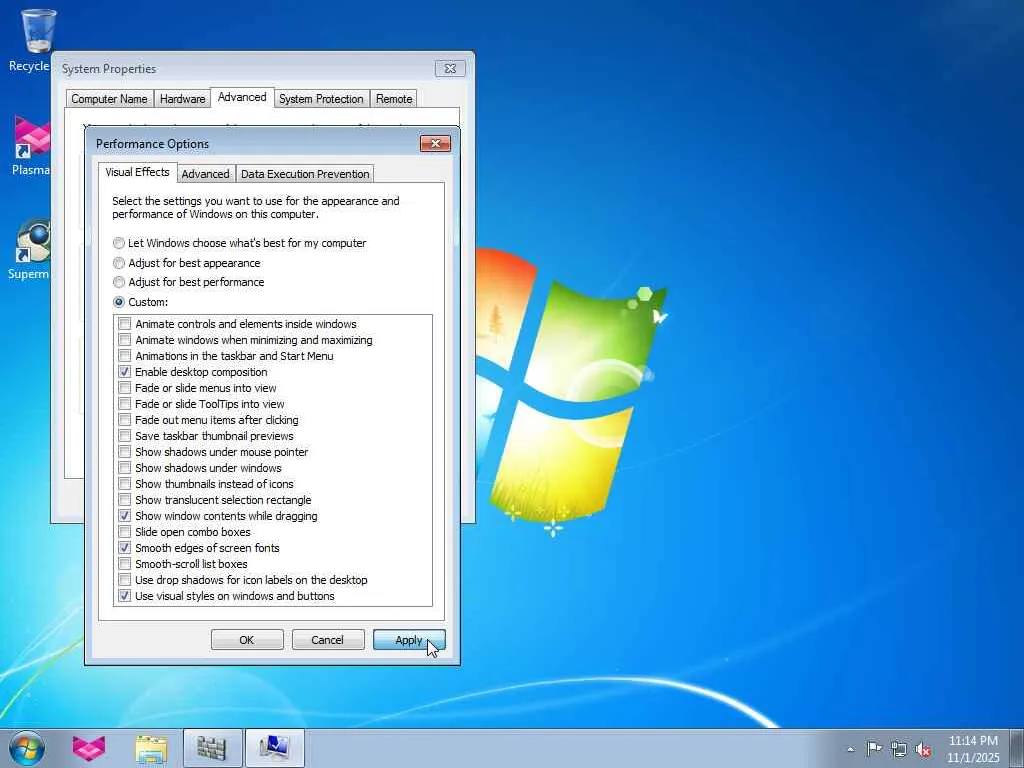The width and height of the screenshot is (1024, 768).
Task: Enable Show shadows under windows
Action: click(125, 468)
